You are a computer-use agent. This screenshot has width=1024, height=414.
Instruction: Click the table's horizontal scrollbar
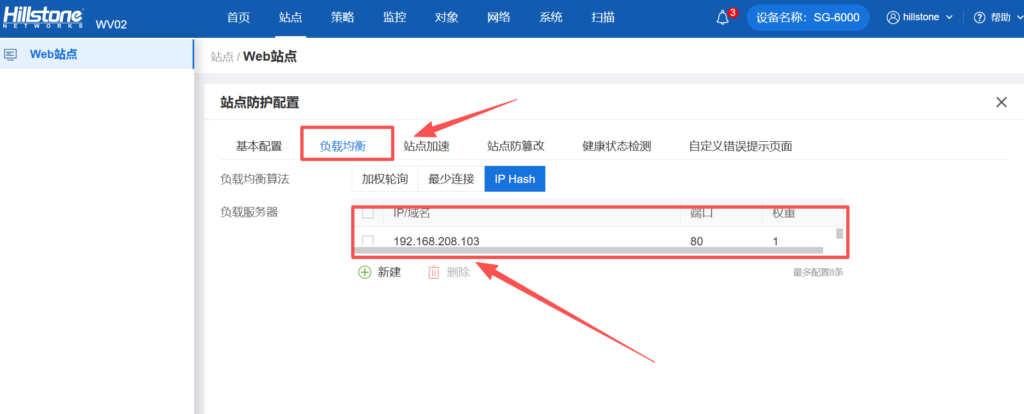click(x=588, y=250)
